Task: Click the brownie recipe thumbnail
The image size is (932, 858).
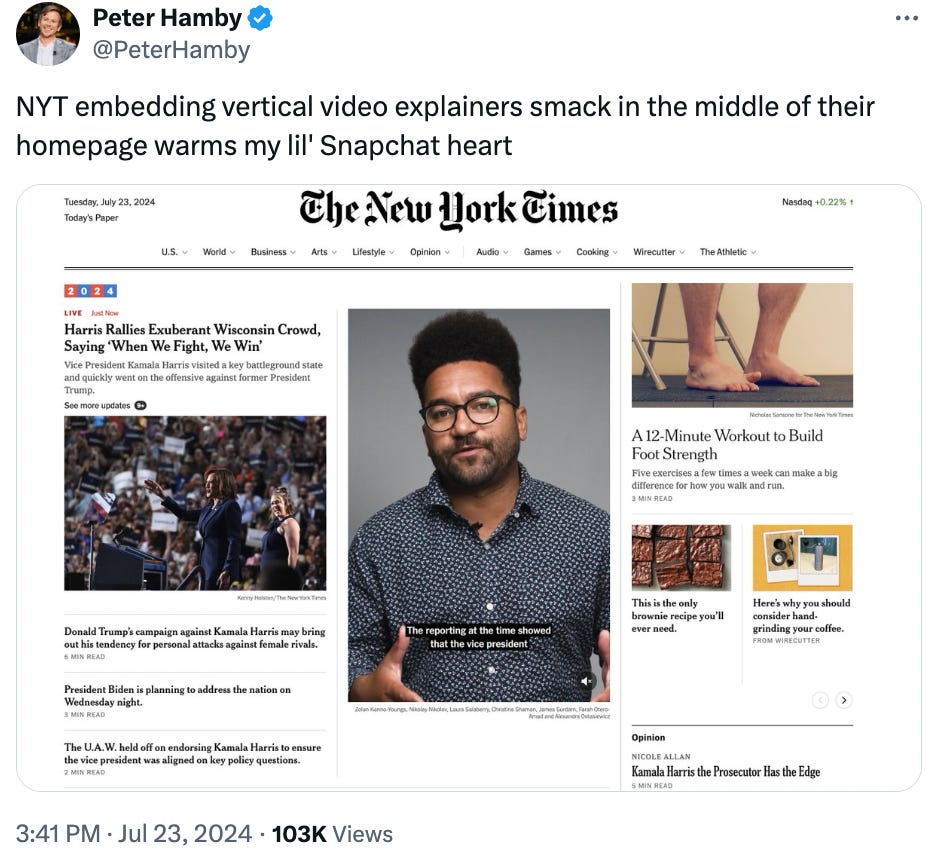Action: (x=681, y=557)
